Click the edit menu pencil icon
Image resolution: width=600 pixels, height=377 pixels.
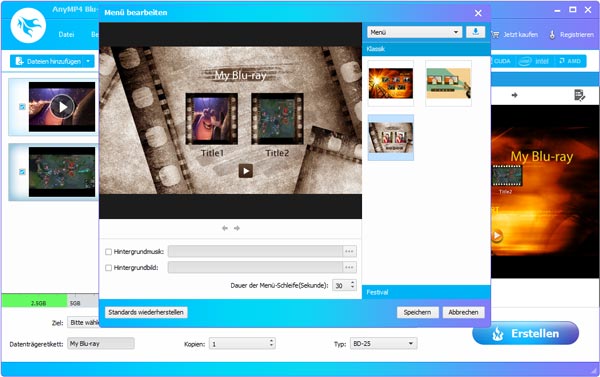click(579, 95)
